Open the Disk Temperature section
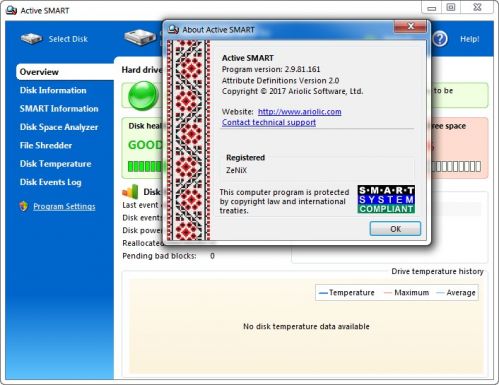Image resolution: width=499 pixels, height=385 pixels. pyautogui.click(x=55, y=164)
